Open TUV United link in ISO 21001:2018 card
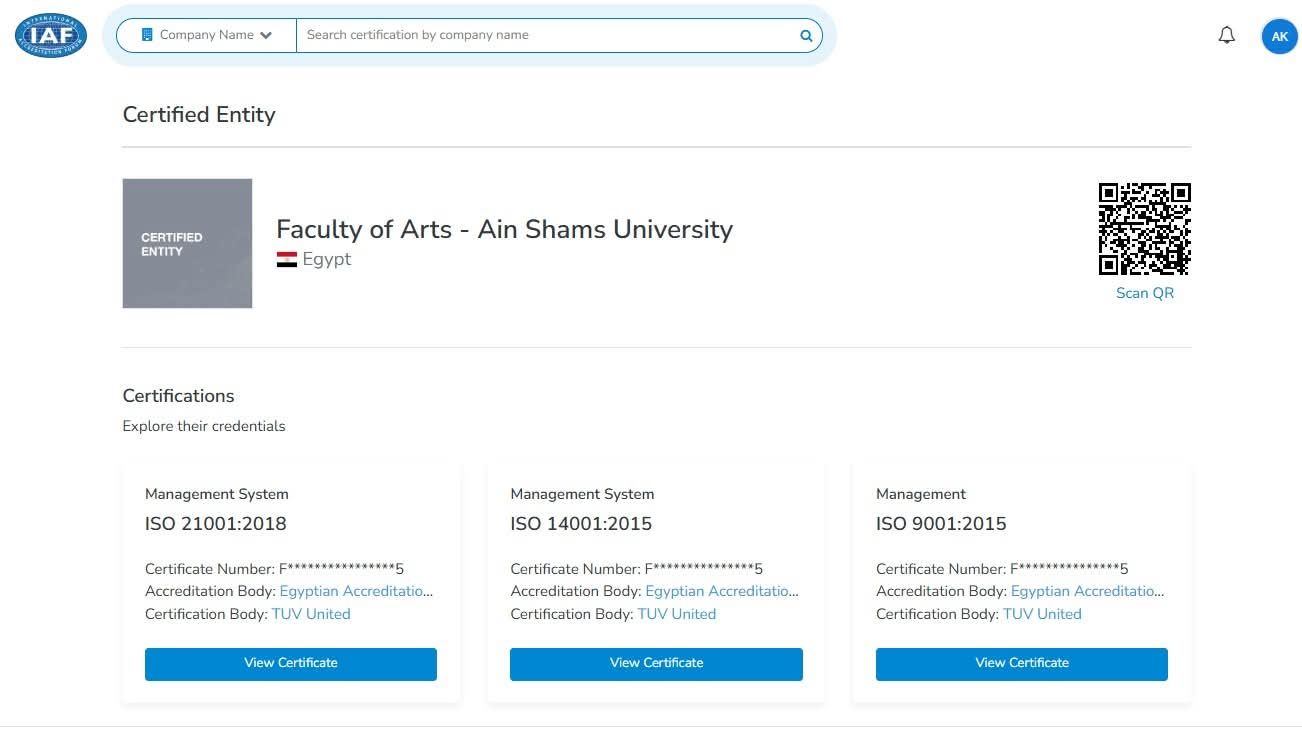The width and height of the screenshot is (1302, 748). (311, 614)
